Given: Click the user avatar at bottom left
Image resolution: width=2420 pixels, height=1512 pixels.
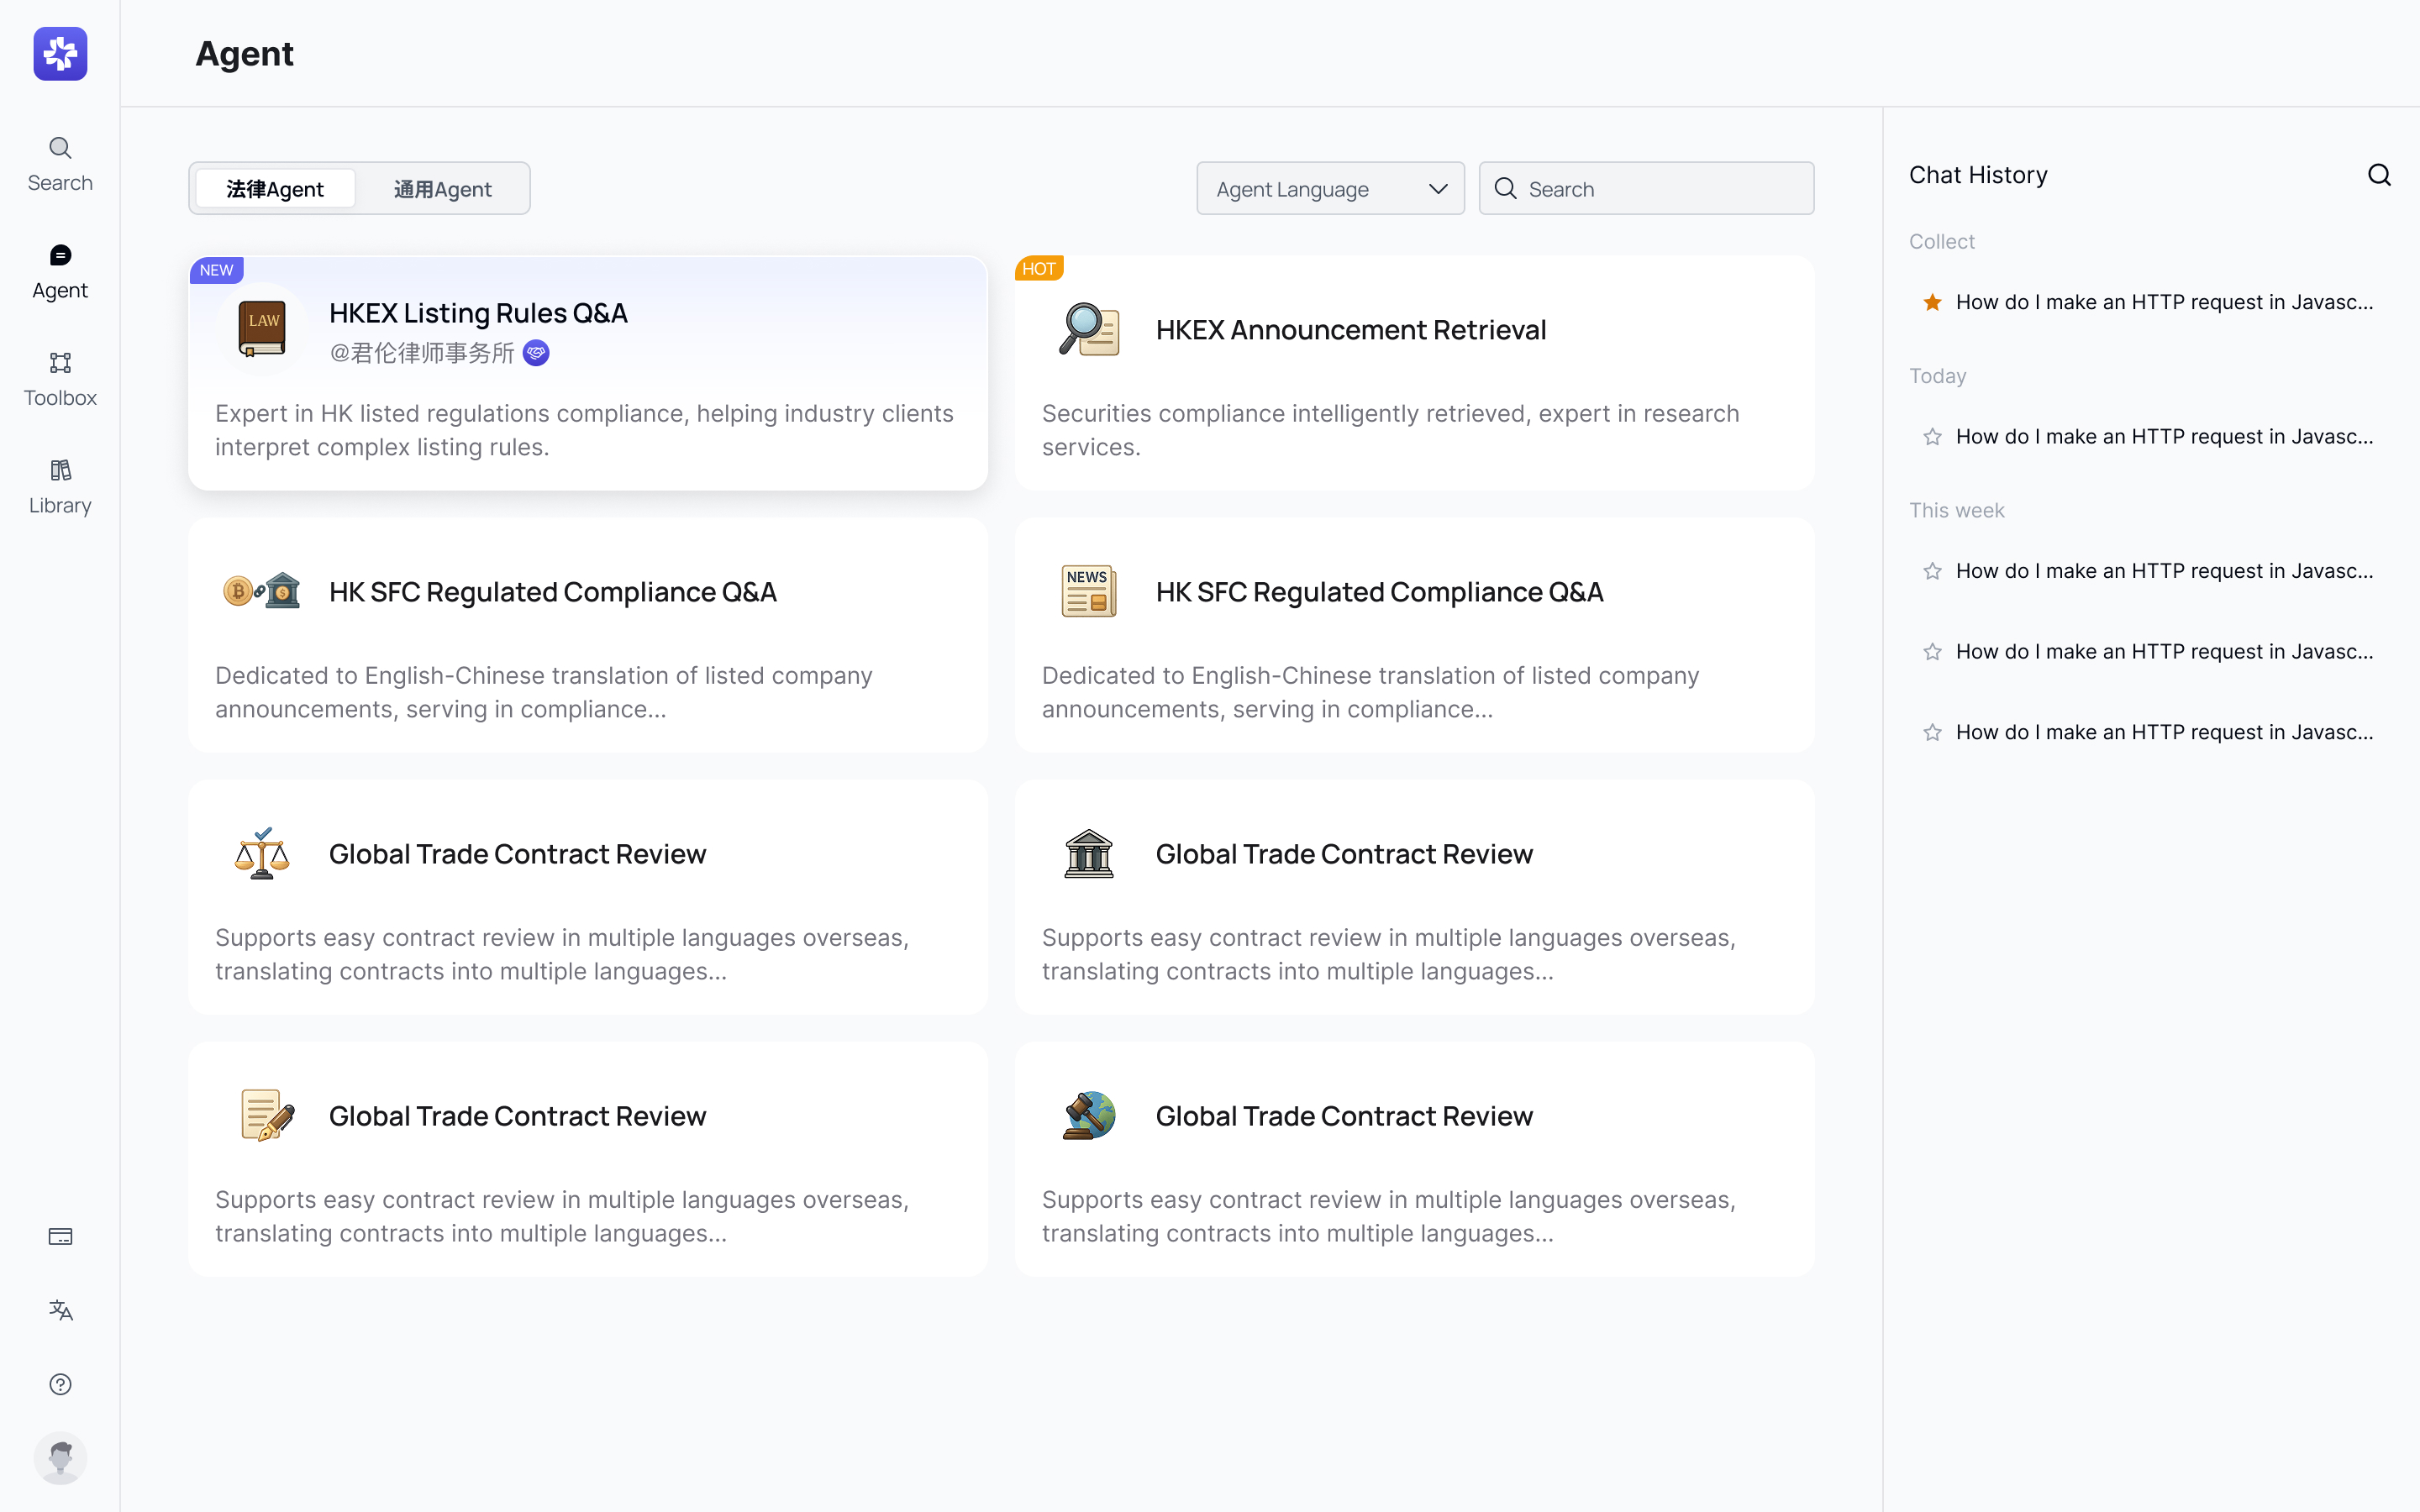Looking at the screenshot, I should click(60, 1458).
